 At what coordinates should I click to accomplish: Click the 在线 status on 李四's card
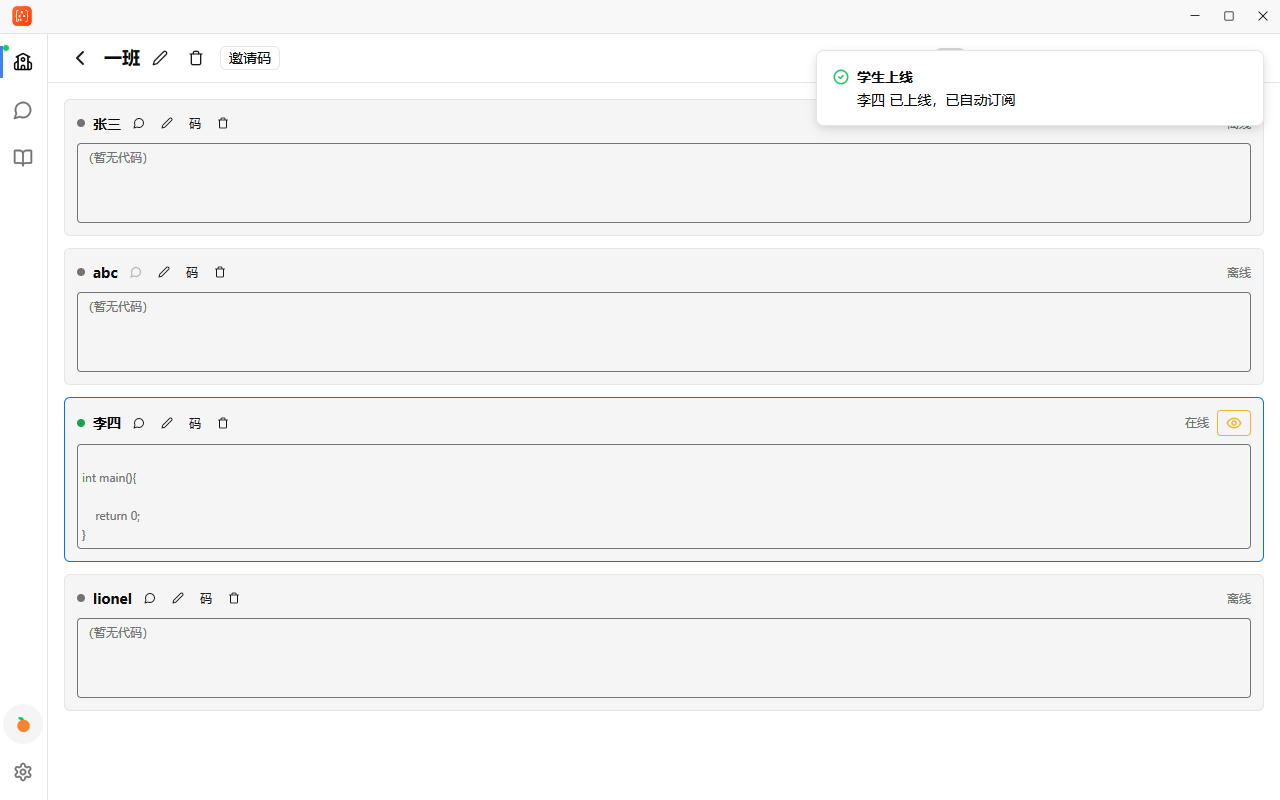point(1197,423)
